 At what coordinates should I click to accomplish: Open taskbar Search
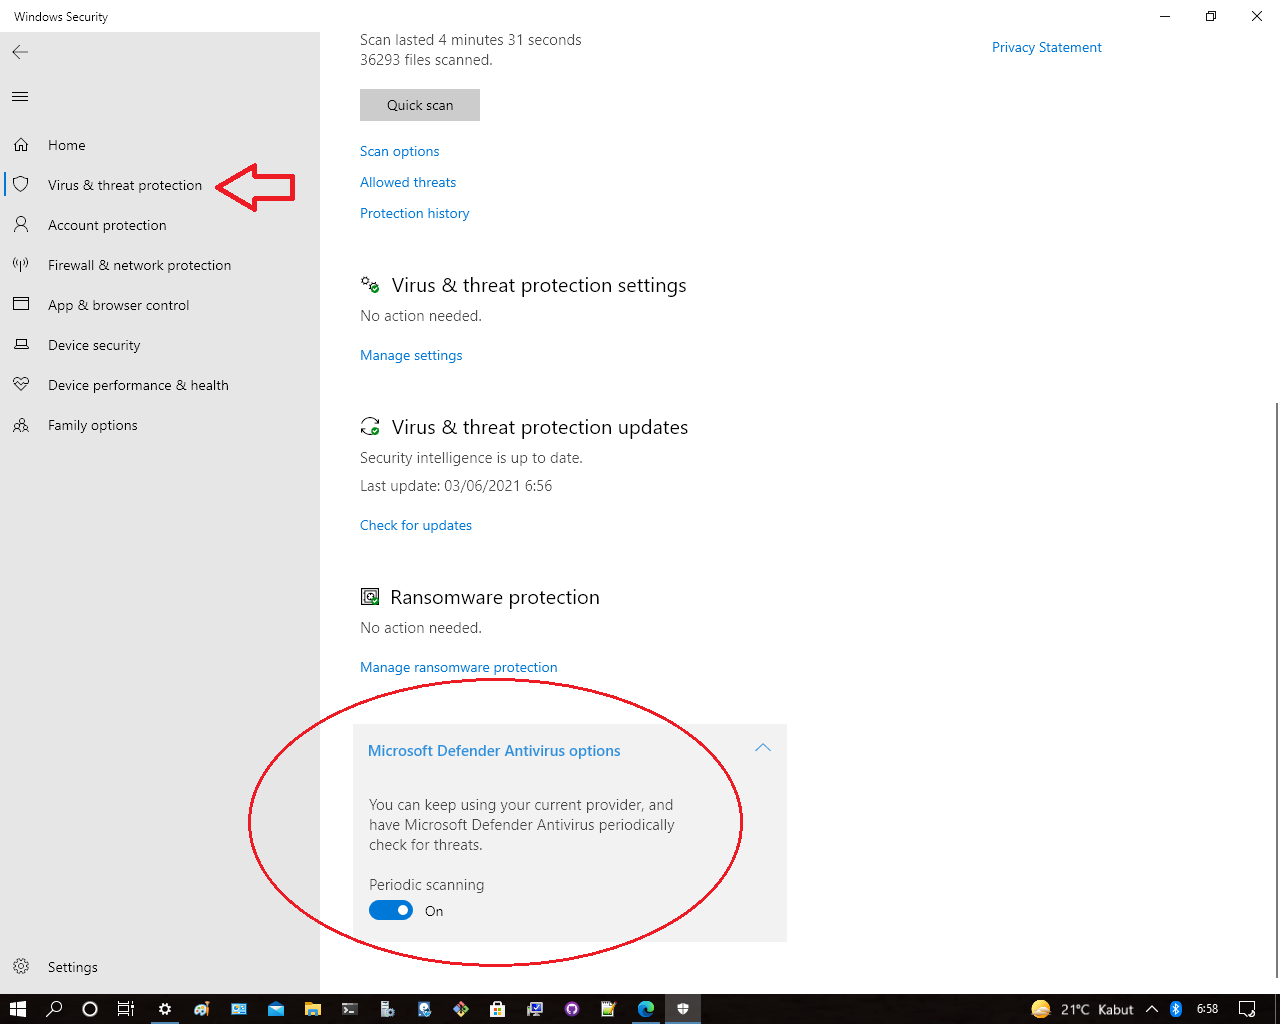pos(54,1009)
